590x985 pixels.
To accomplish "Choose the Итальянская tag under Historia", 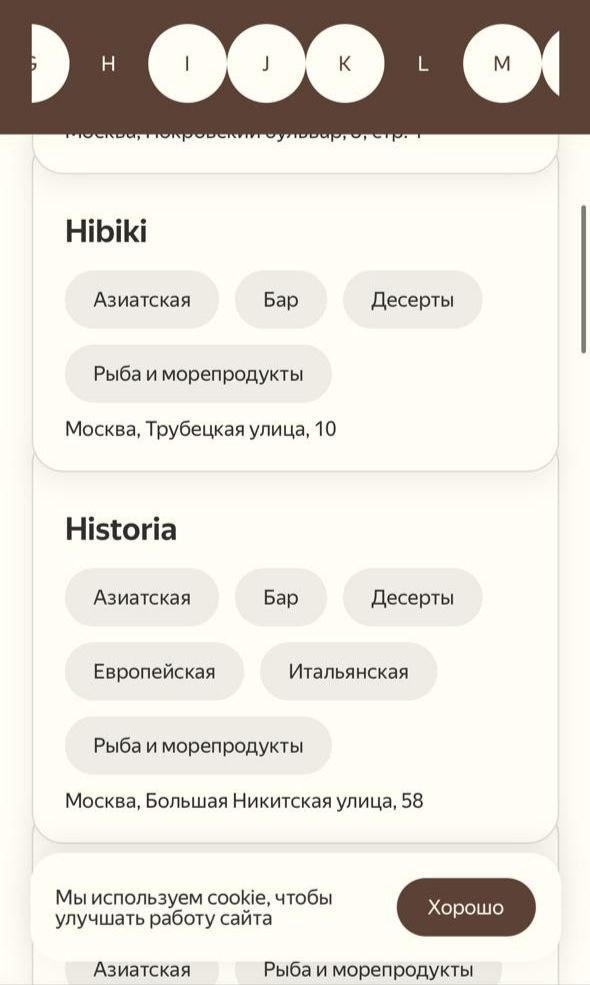I will click(348, 671).
